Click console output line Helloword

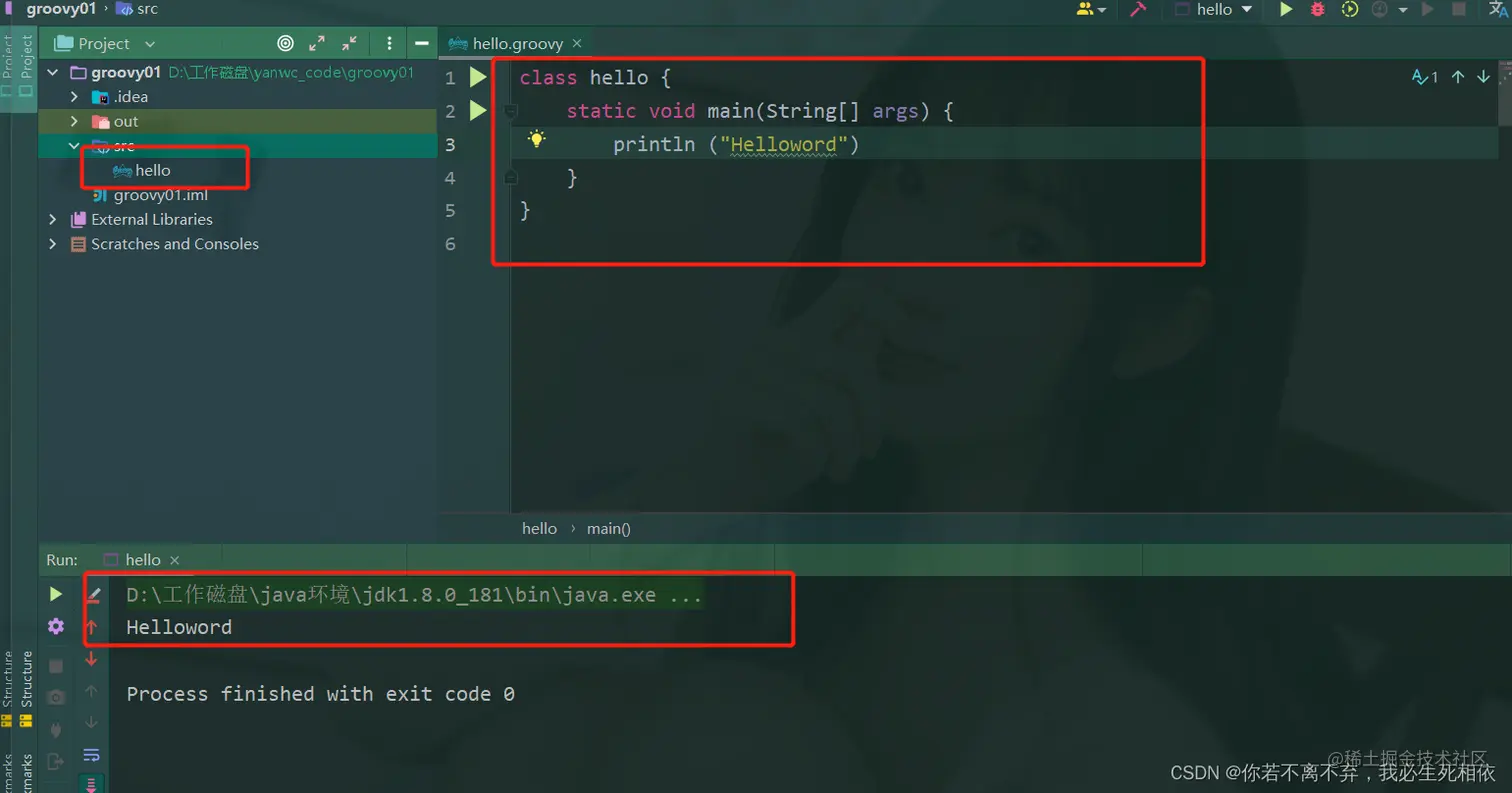[179, 627]
